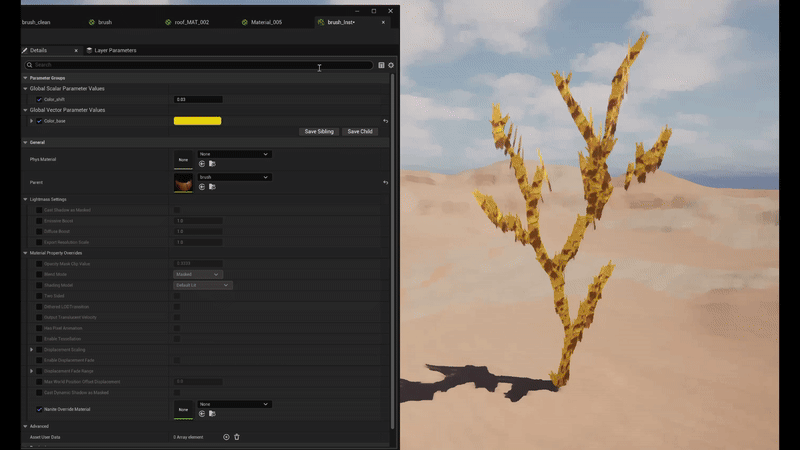Collapse Material Property Overrides section
The height and width of the screenshot is (450, 800).
[x=25, y=253]
